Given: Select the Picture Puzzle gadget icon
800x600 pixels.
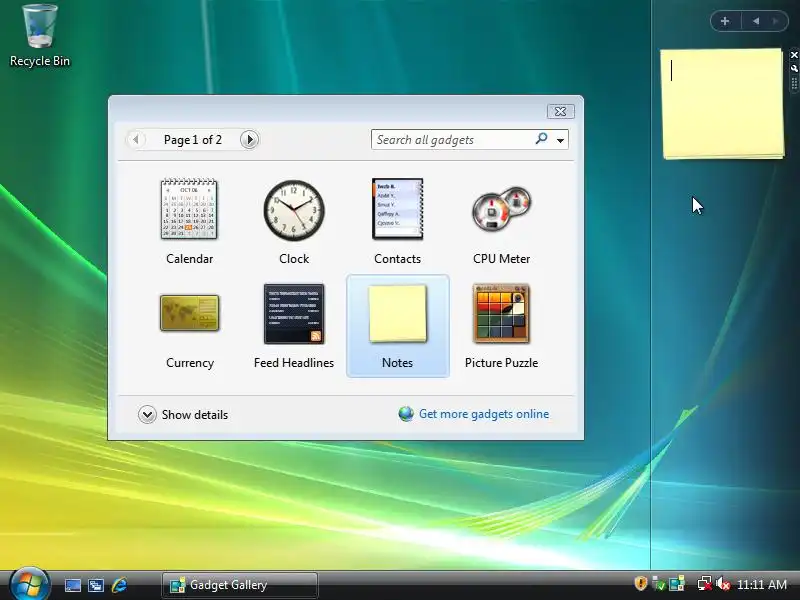Looking at the screenshot, I should (502, 313).
